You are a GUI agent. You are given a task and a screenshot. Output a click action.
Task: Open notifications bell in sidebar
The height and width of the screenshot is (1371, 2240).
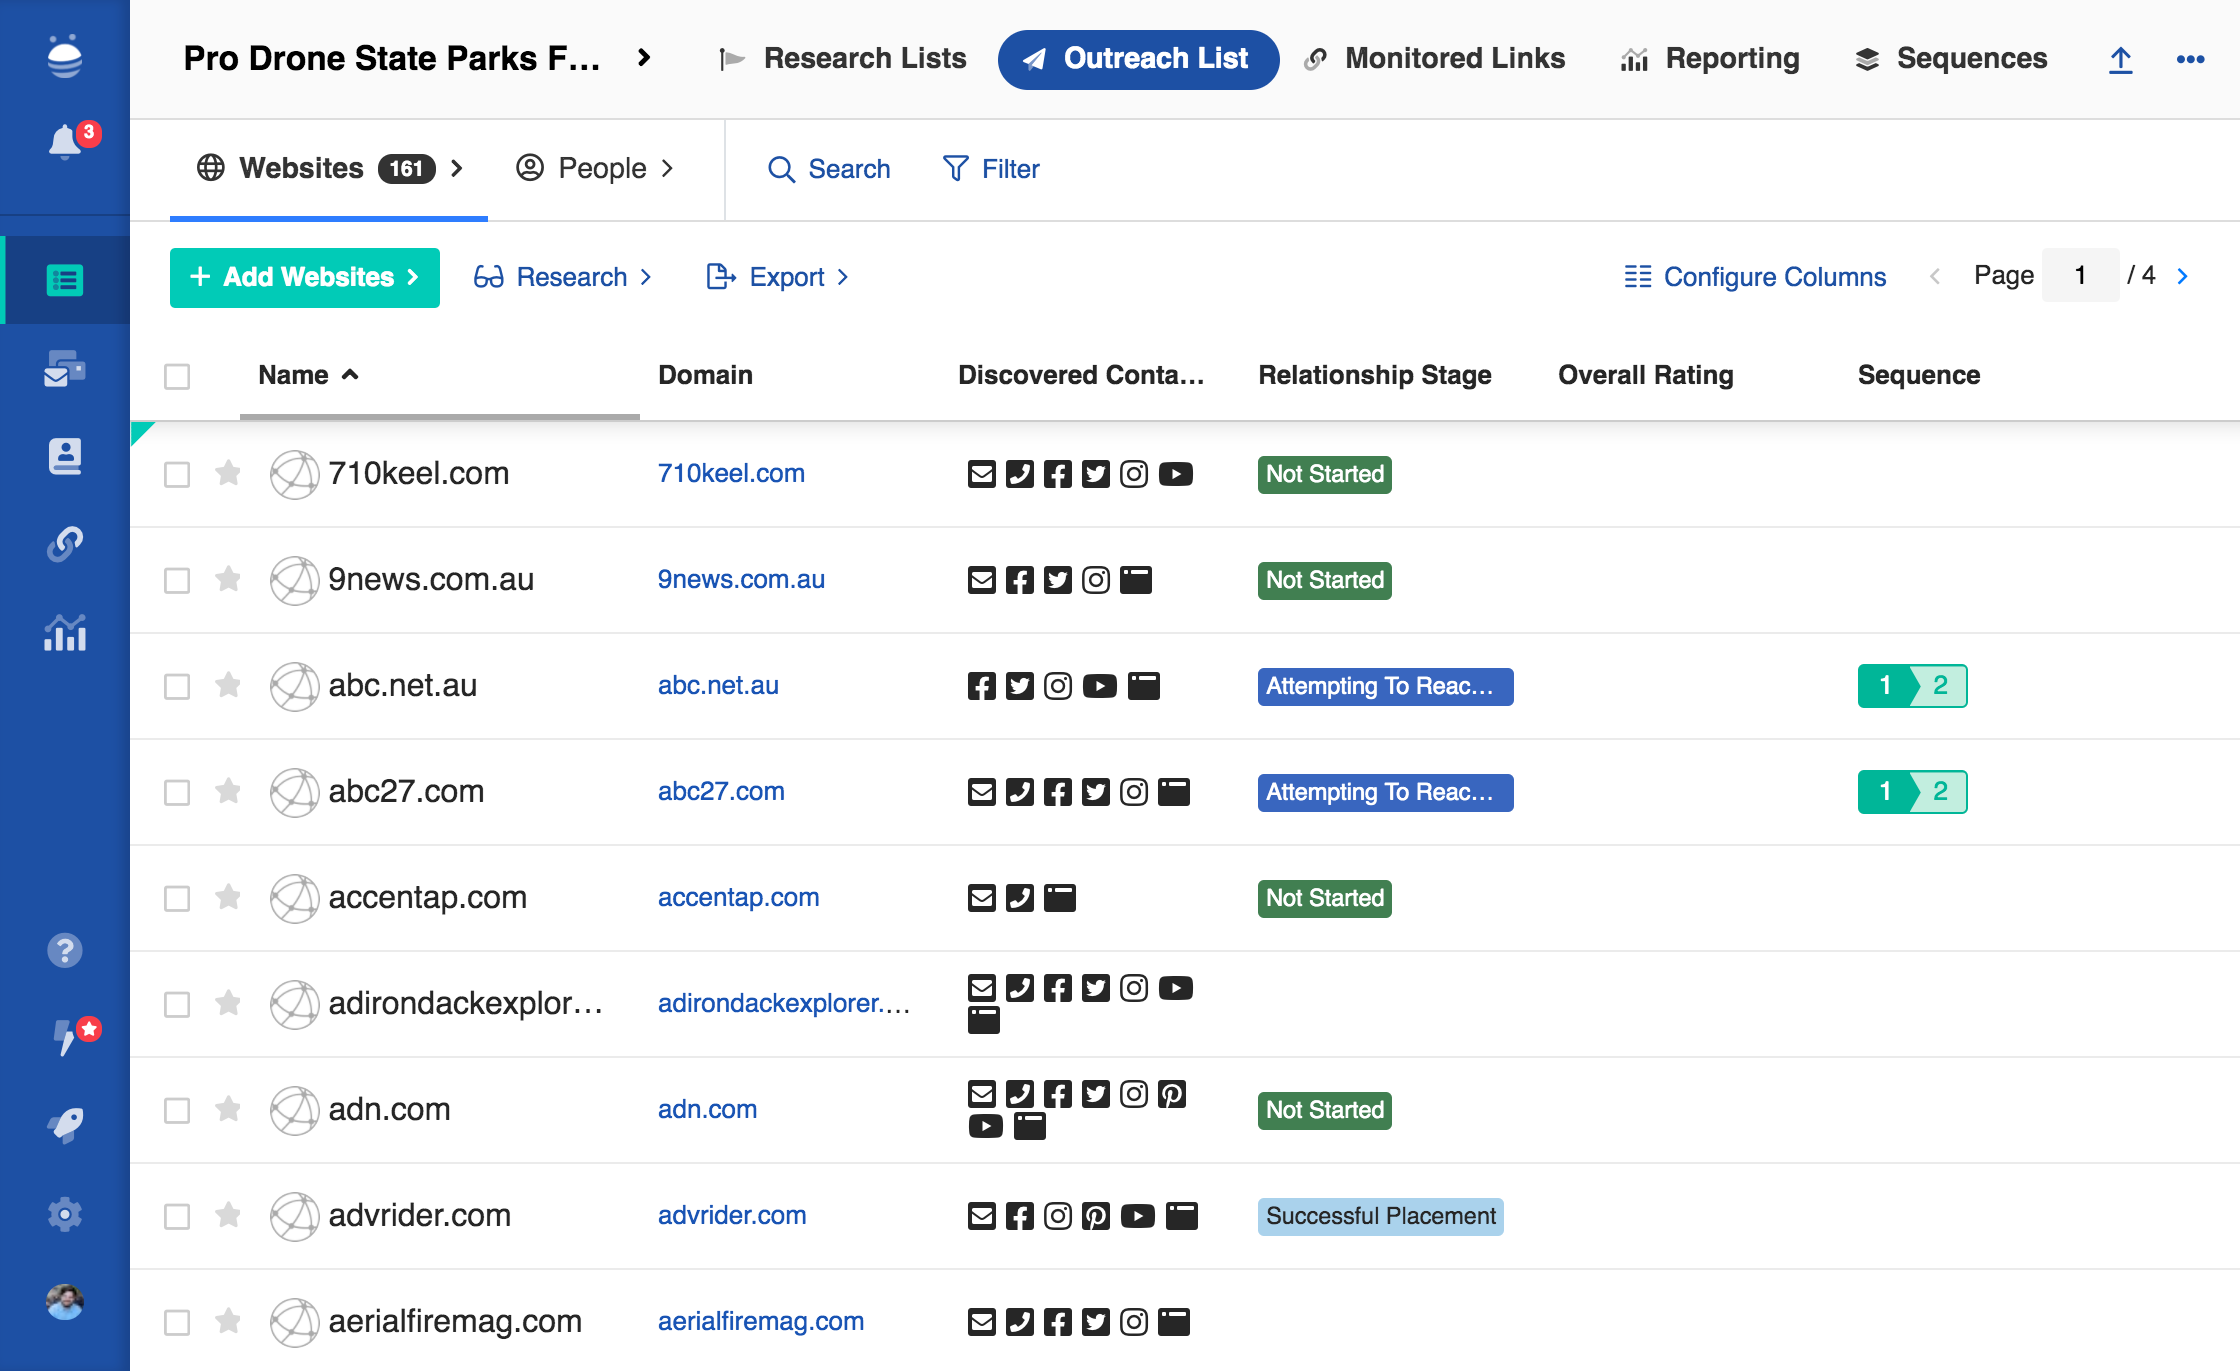coord(66,142)
